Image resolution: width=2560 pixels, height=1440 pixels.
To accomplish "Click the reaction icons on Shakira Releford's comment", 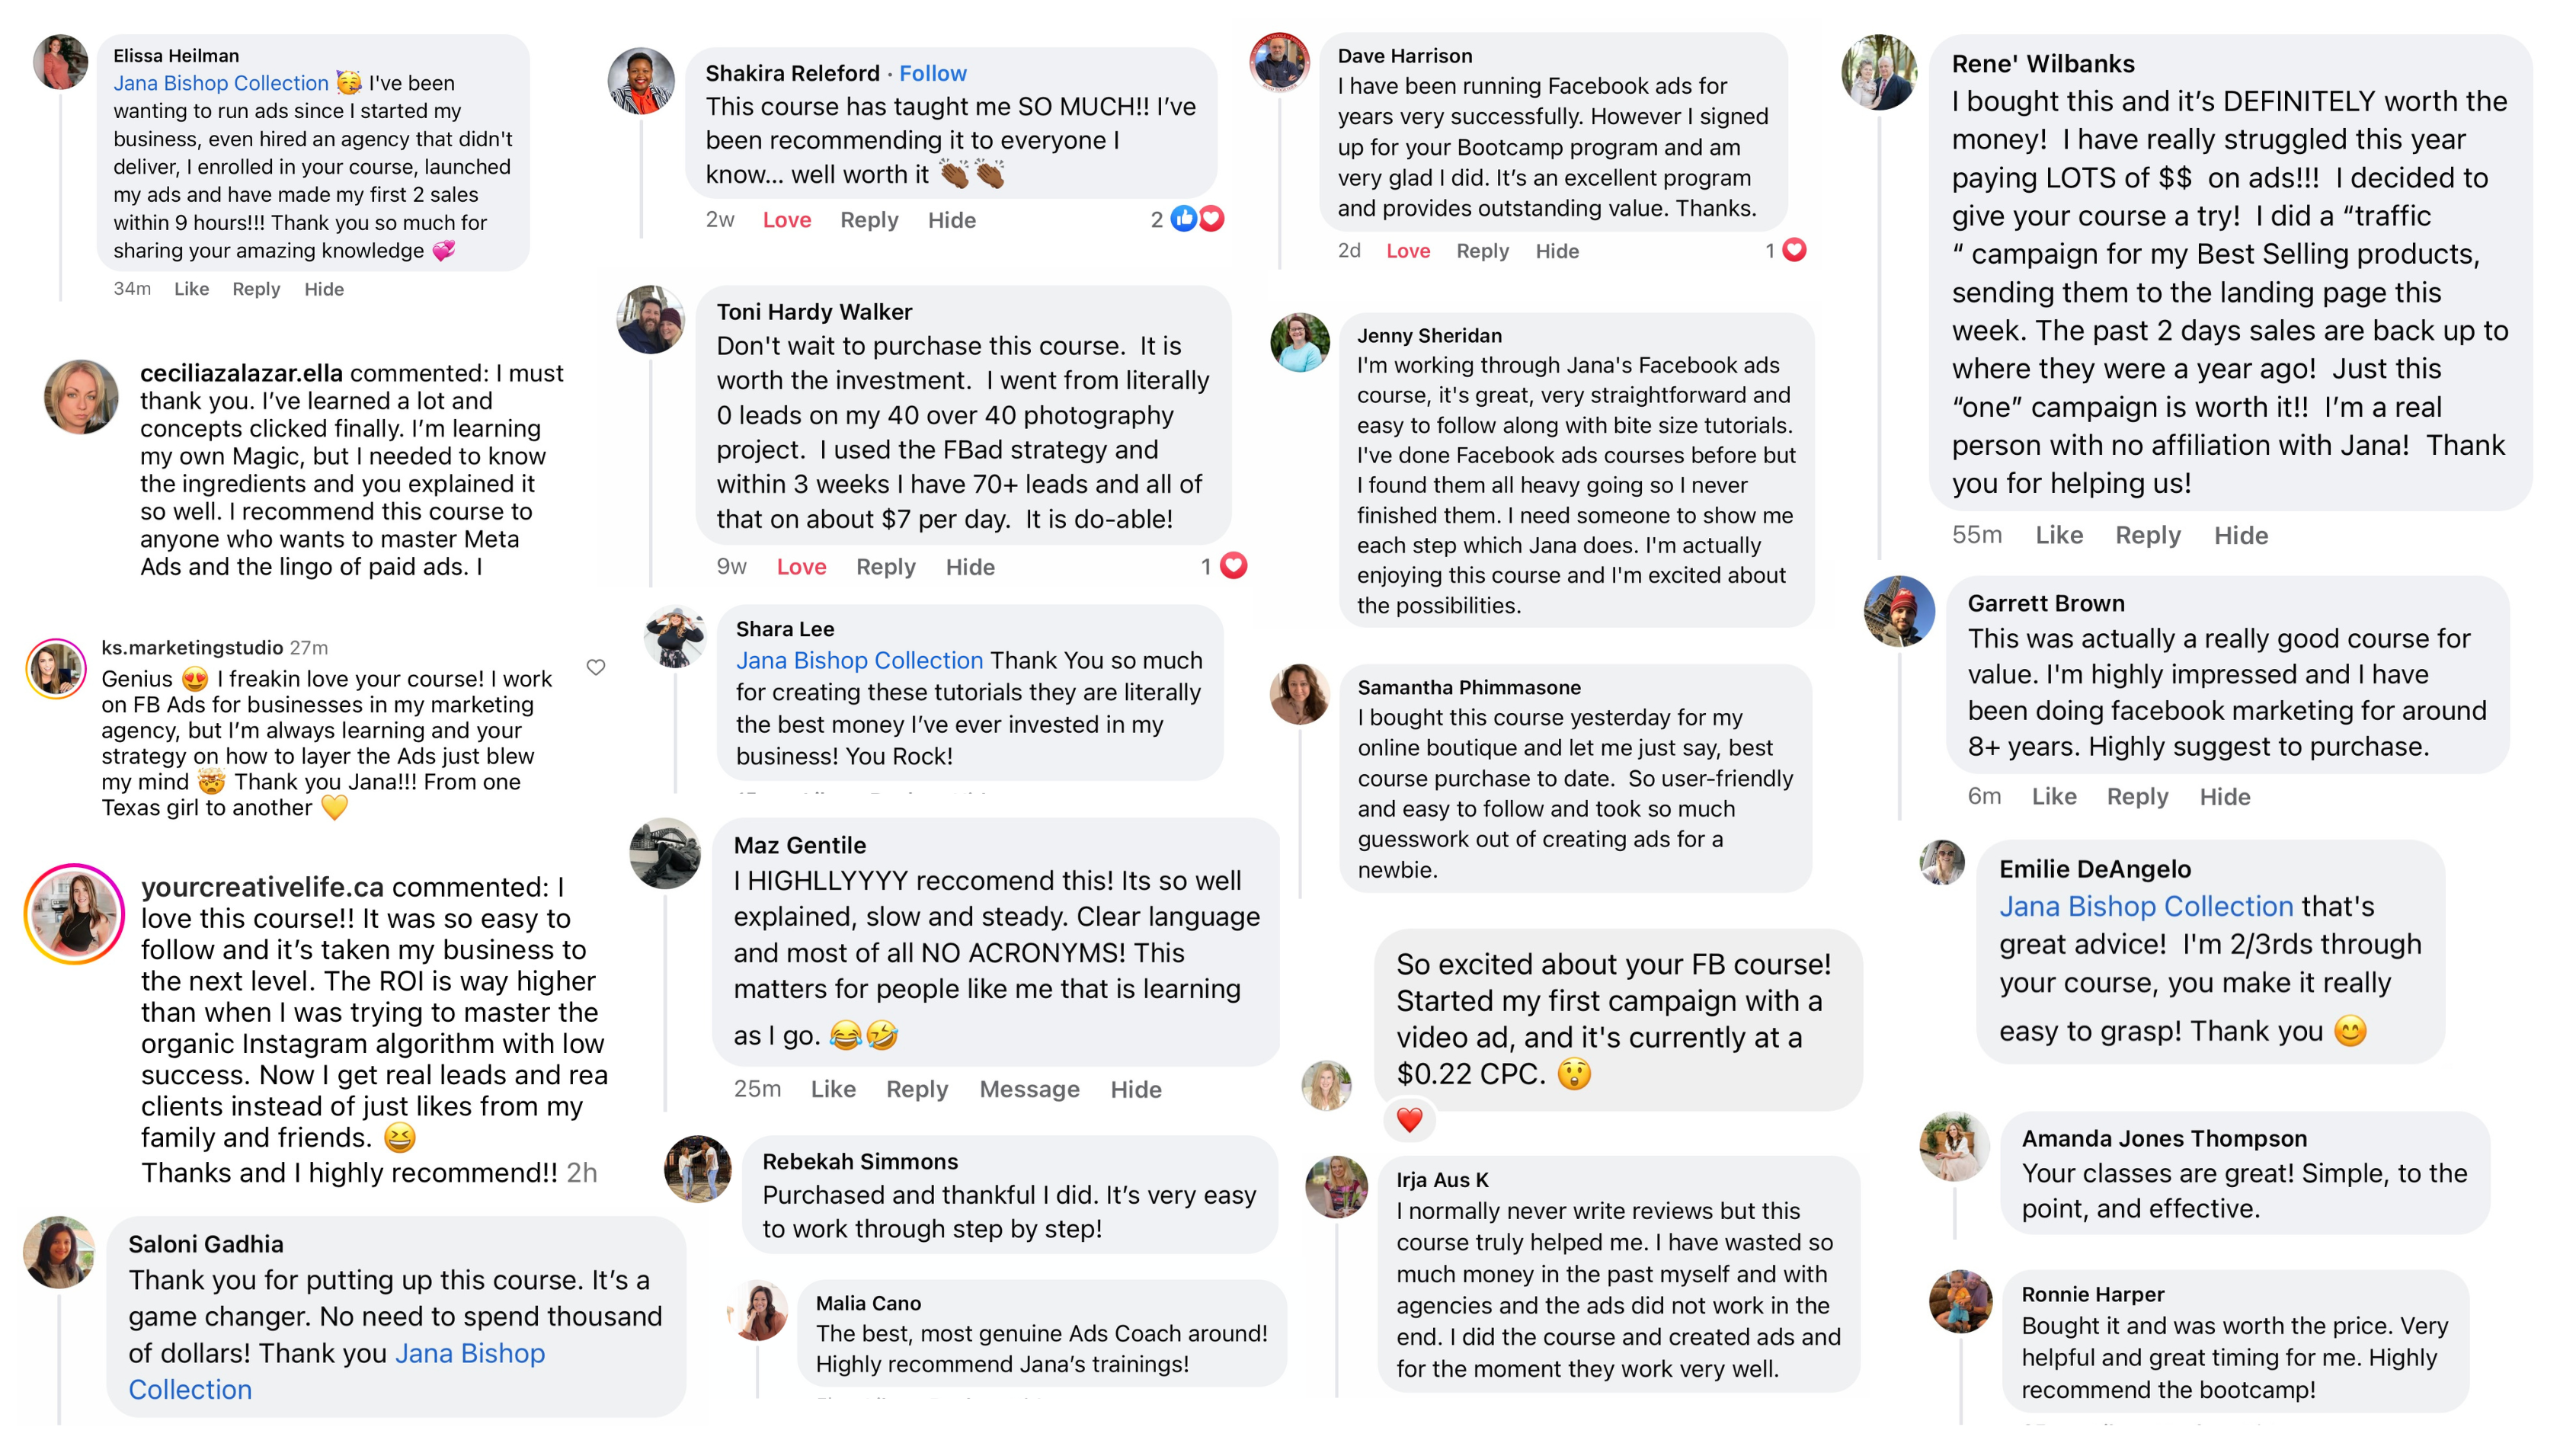I will pos(1197,219).
